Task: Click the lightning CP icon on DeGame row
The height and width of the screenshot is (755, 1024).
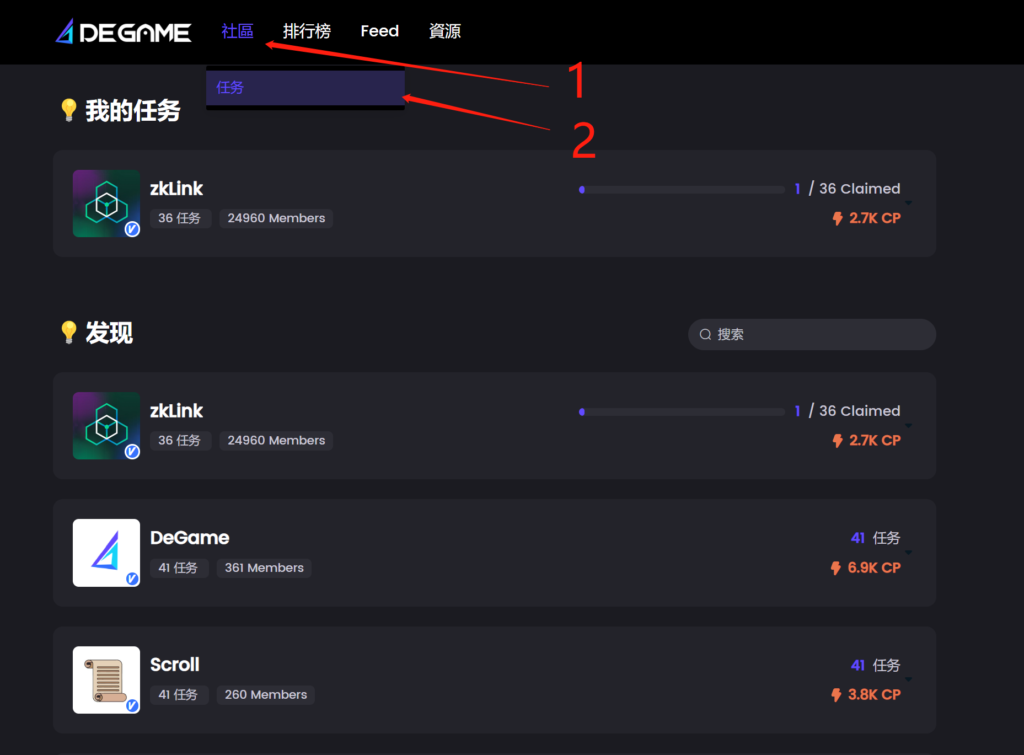Action: tap(836, 568)
